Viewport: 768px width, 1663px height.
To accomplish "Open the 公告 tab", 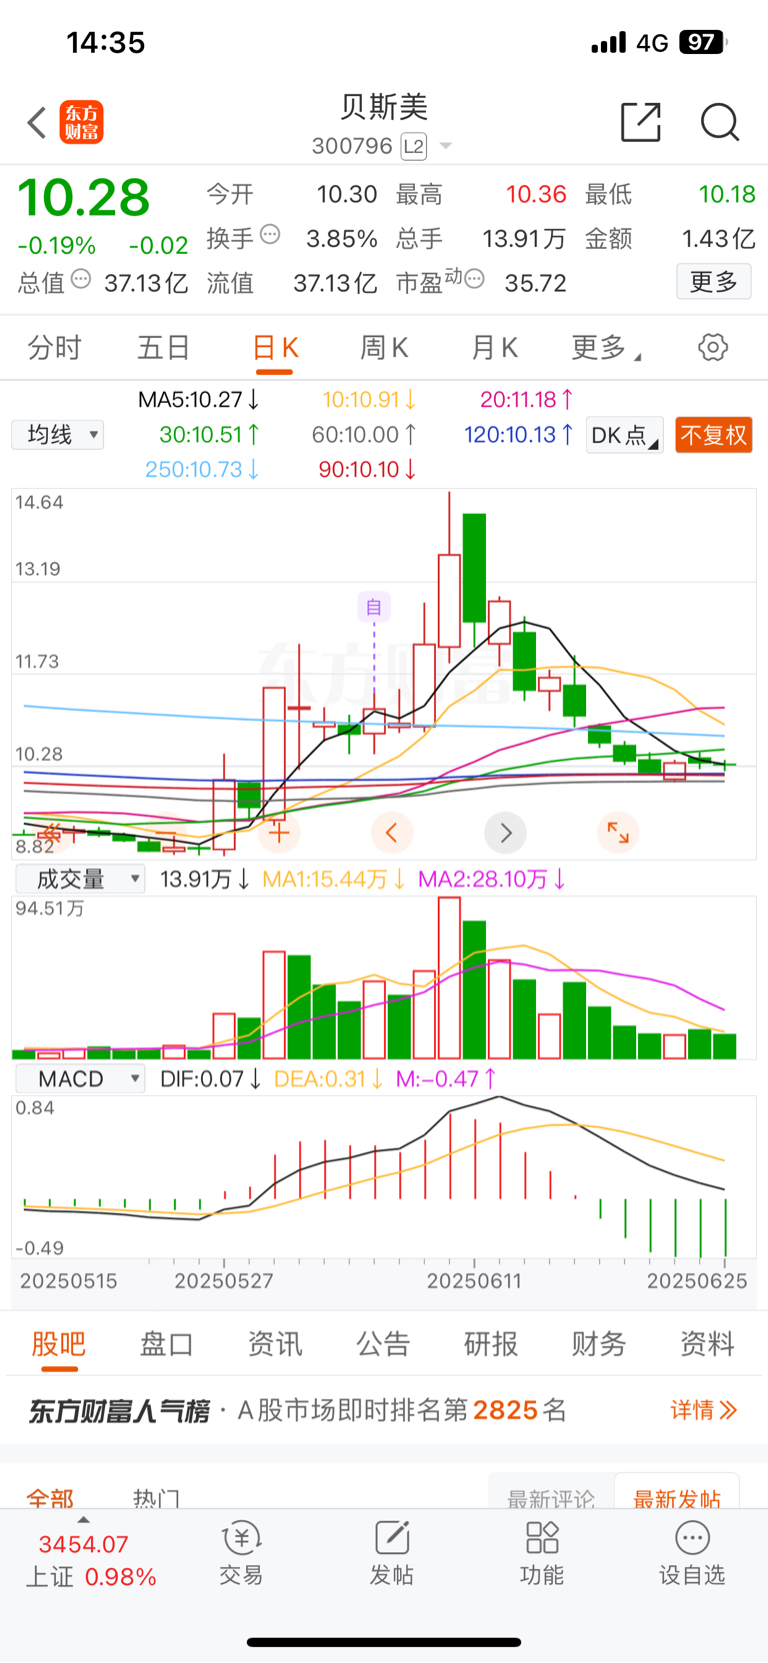I will (x=383, y=1344).
